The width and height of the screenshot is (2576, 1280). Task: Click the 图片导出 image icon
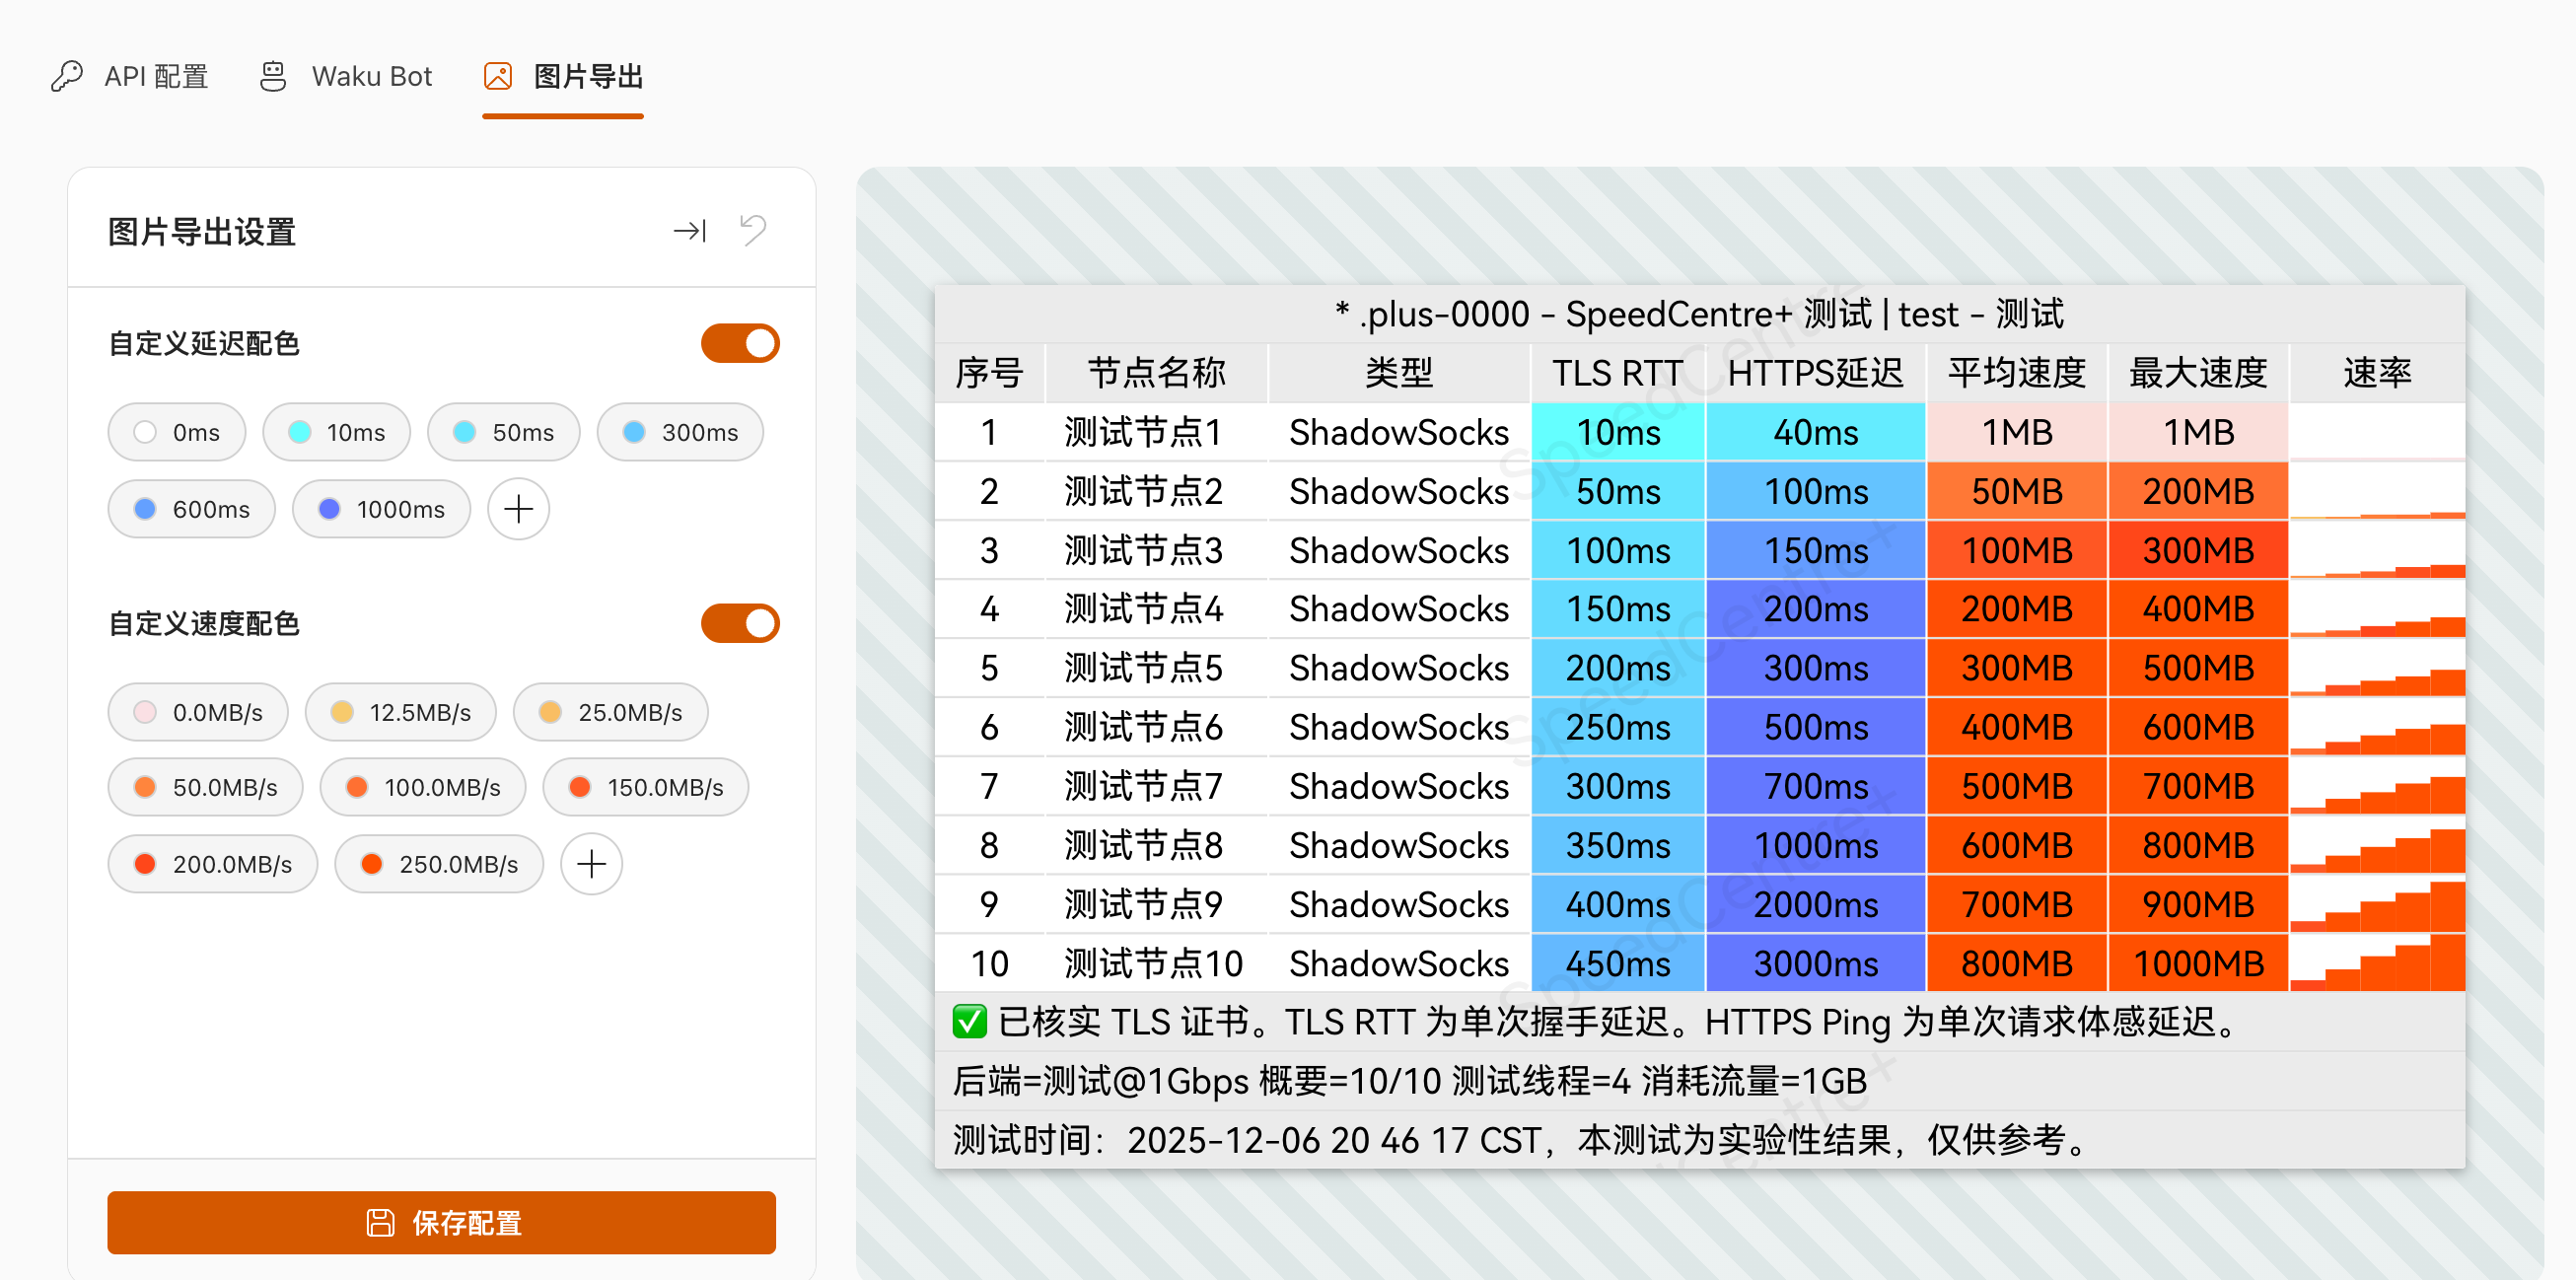(x=498, y=76)
